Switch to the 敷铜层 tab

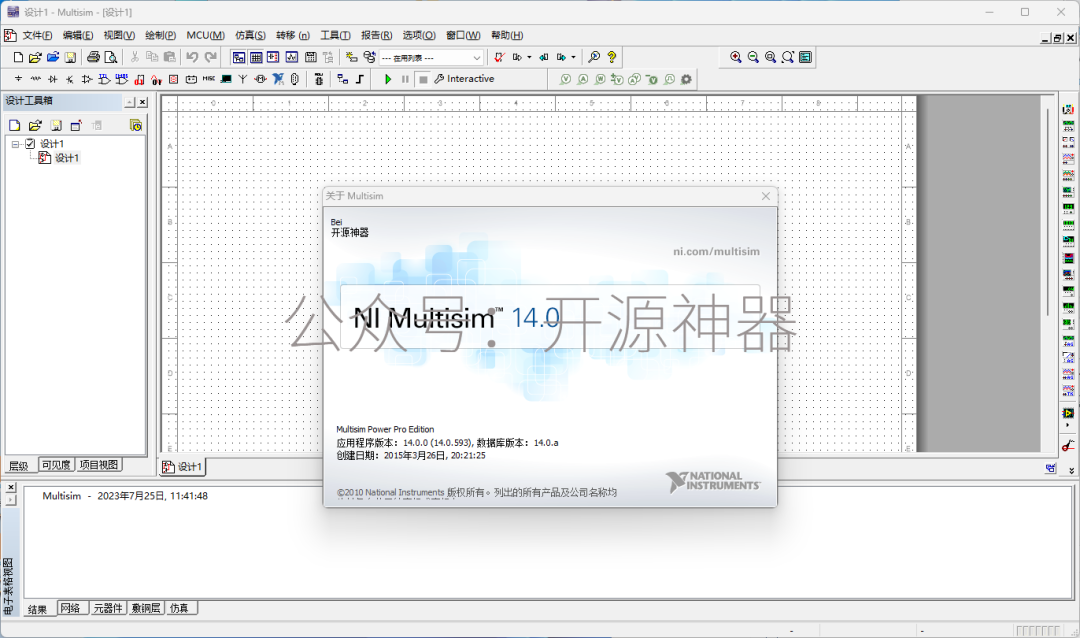point(146,608)
